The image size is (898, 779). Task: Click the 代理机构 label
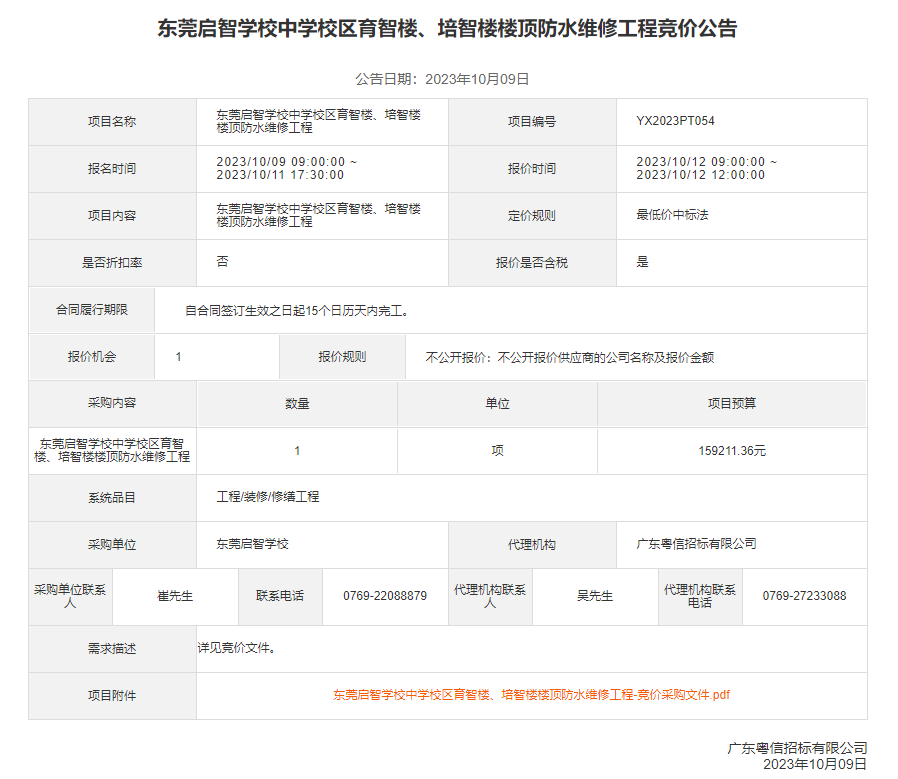tap(532, 545)
